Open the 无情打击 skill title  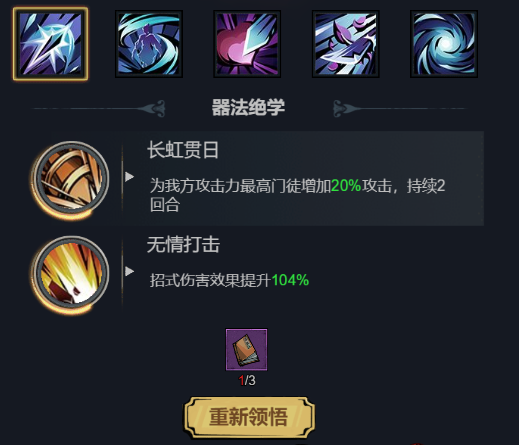click(x=183, y=245)
